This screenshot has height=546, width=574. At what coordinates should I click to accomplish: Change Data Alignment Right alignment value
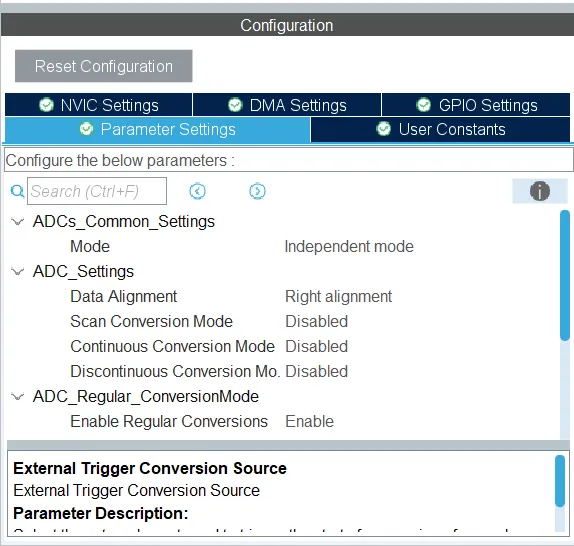point(338,296)
